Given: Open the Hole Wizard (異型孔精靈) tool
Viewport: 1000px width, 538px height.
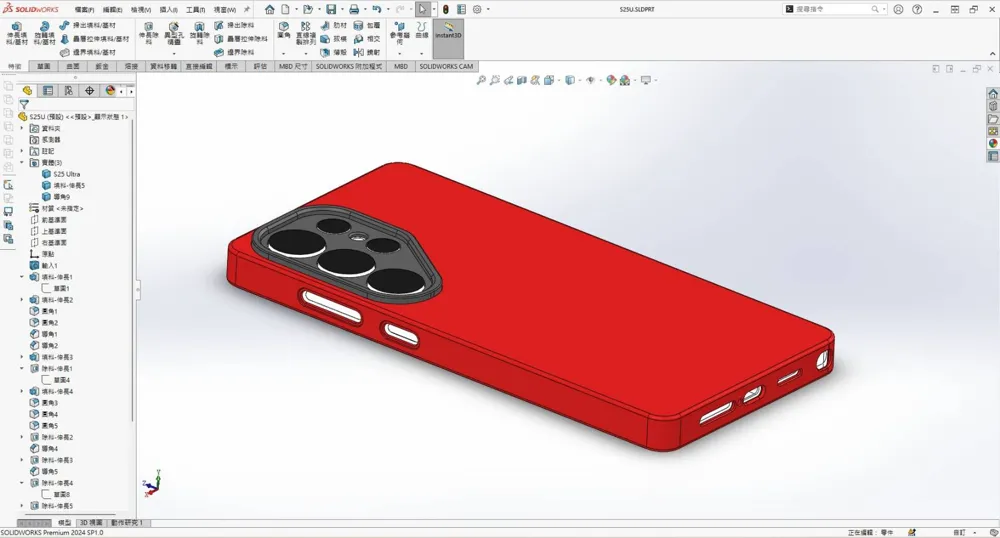Looking at the screenshot, I should [x=173, y=34].
